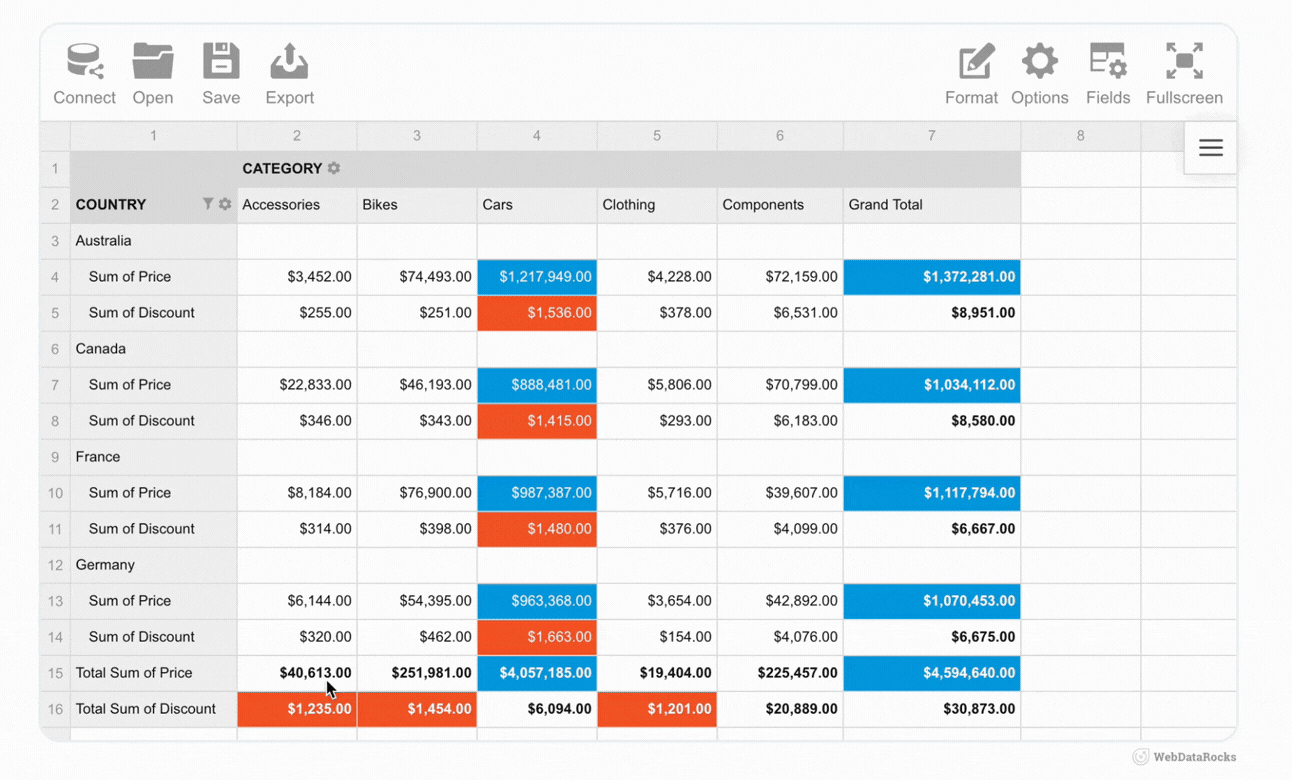Open the Fields list tool
1292x780 pixels.
click(1107, 62)
